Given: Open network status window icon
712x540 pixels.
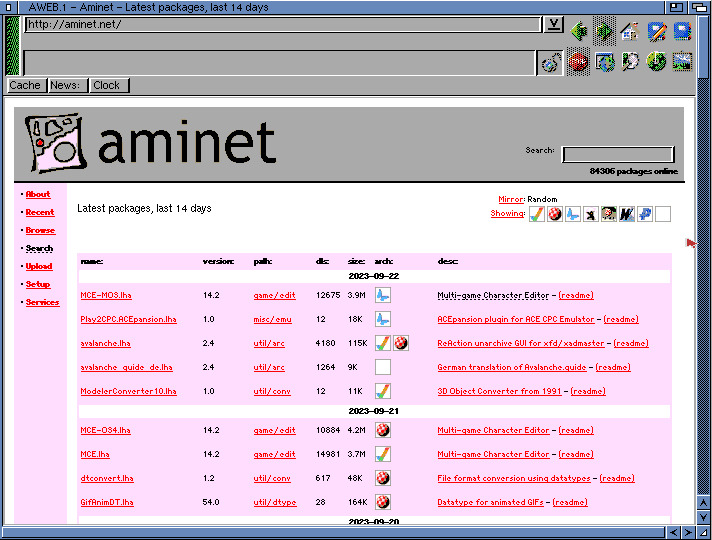Looking at the screenshot, I should pos(604,61).
